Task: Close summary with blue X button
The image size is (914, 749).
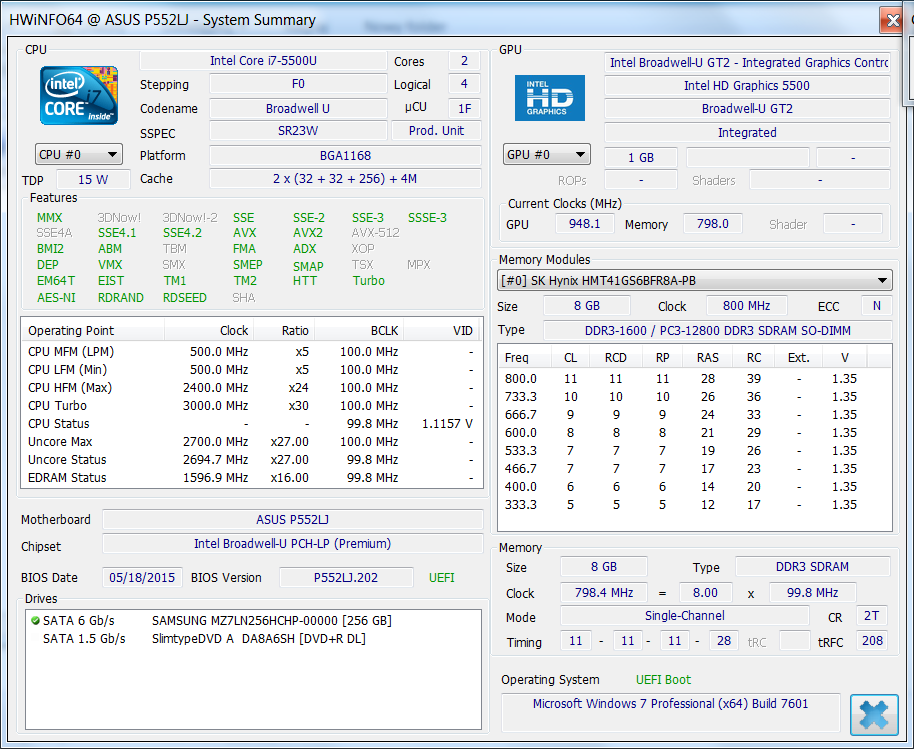Action: [874, 715]
